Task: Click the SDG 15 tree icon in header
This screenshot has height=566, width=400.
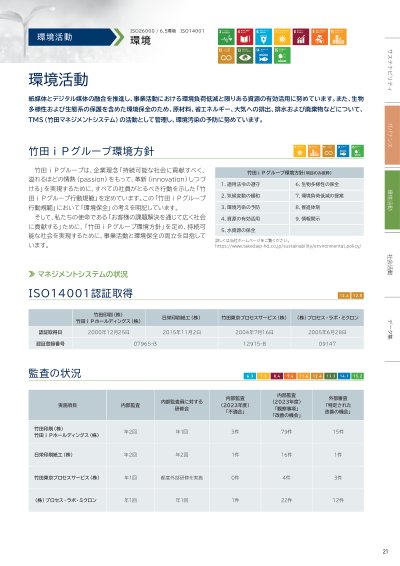Action: coord(282,55)
